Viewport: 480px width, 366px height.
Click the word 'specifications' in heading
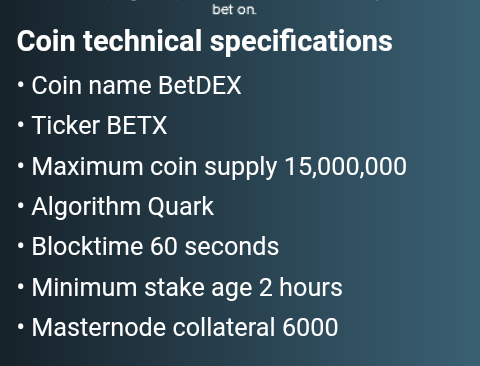point(301,41)
